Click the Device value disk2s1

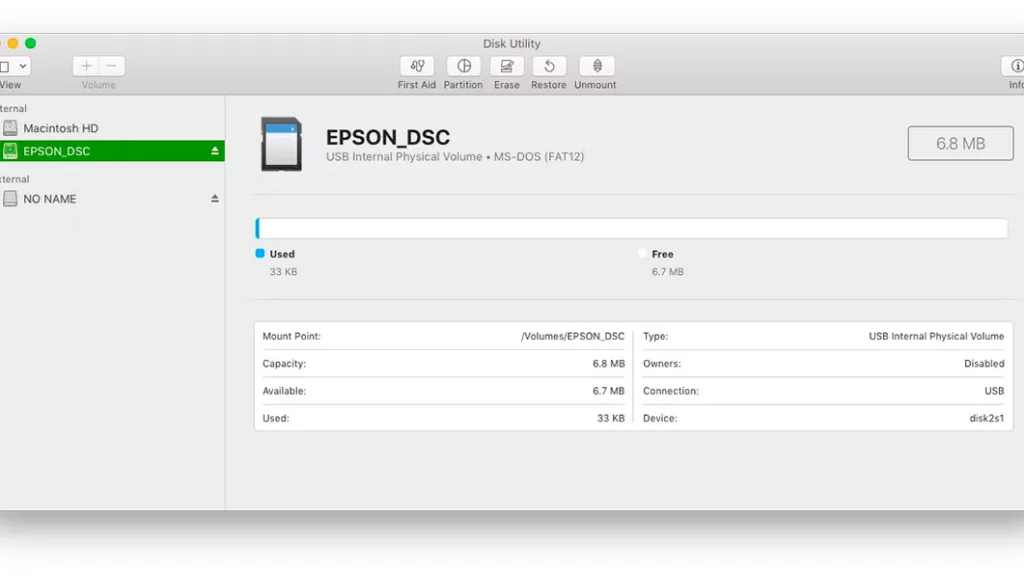[x=987, y=419]
